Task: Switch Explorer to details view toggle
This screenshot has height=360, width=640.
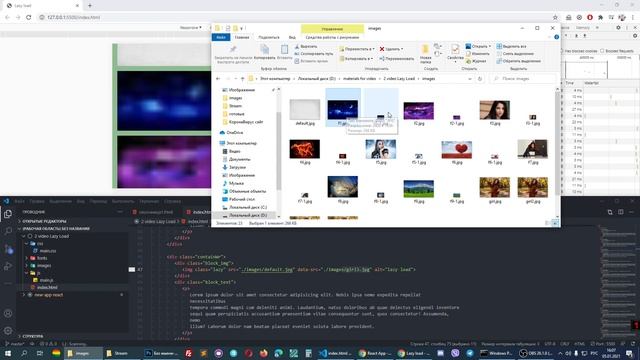Action: (548, 223)
